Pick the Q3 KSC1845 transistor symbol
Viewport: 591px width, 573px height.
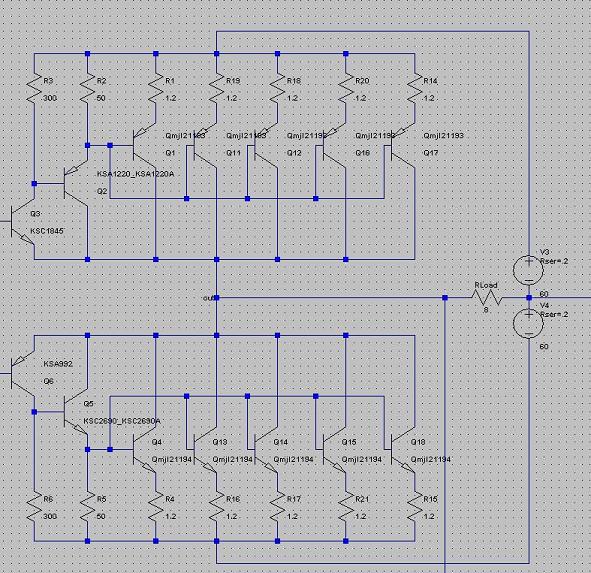23,221
